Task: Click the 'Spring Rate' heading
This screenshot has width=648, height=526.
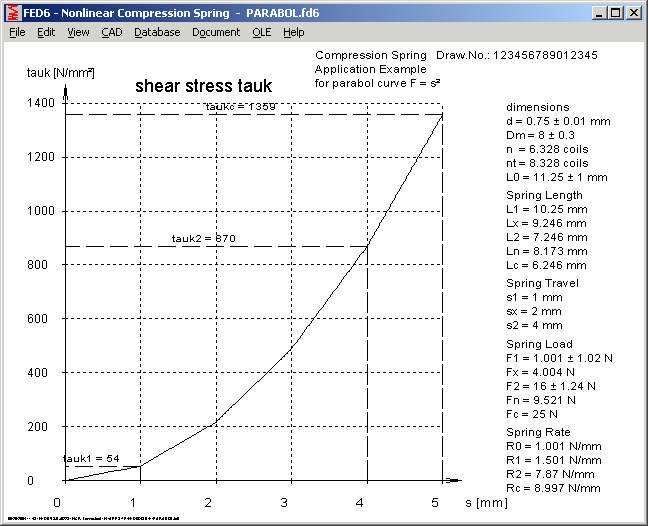Action: (538, 431)
